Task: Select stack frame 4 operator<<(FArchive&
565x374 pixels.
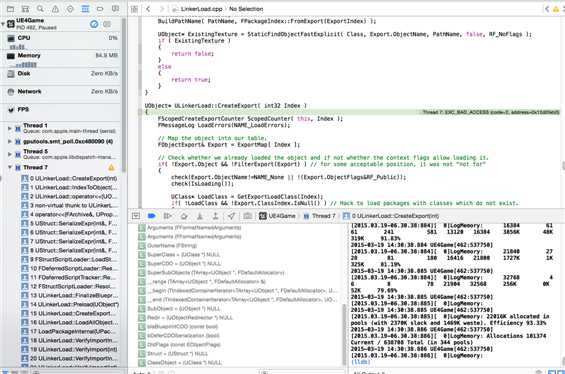Action: [x=69, y=214]
